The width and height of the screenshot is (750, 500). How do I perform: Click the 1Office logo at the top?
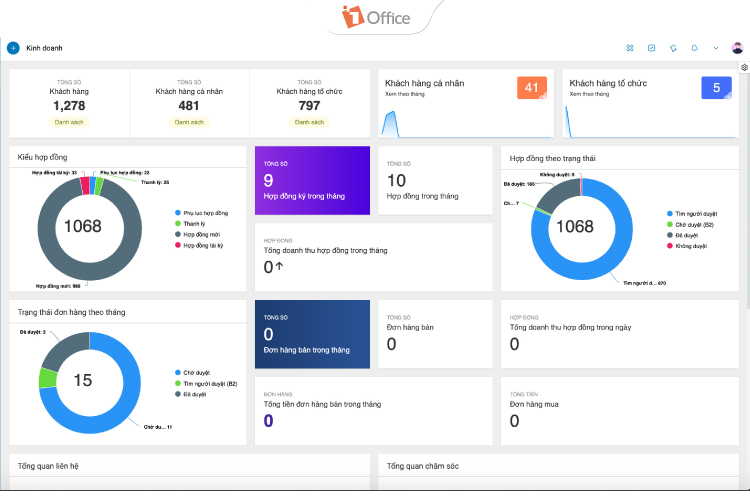(376, 17)
